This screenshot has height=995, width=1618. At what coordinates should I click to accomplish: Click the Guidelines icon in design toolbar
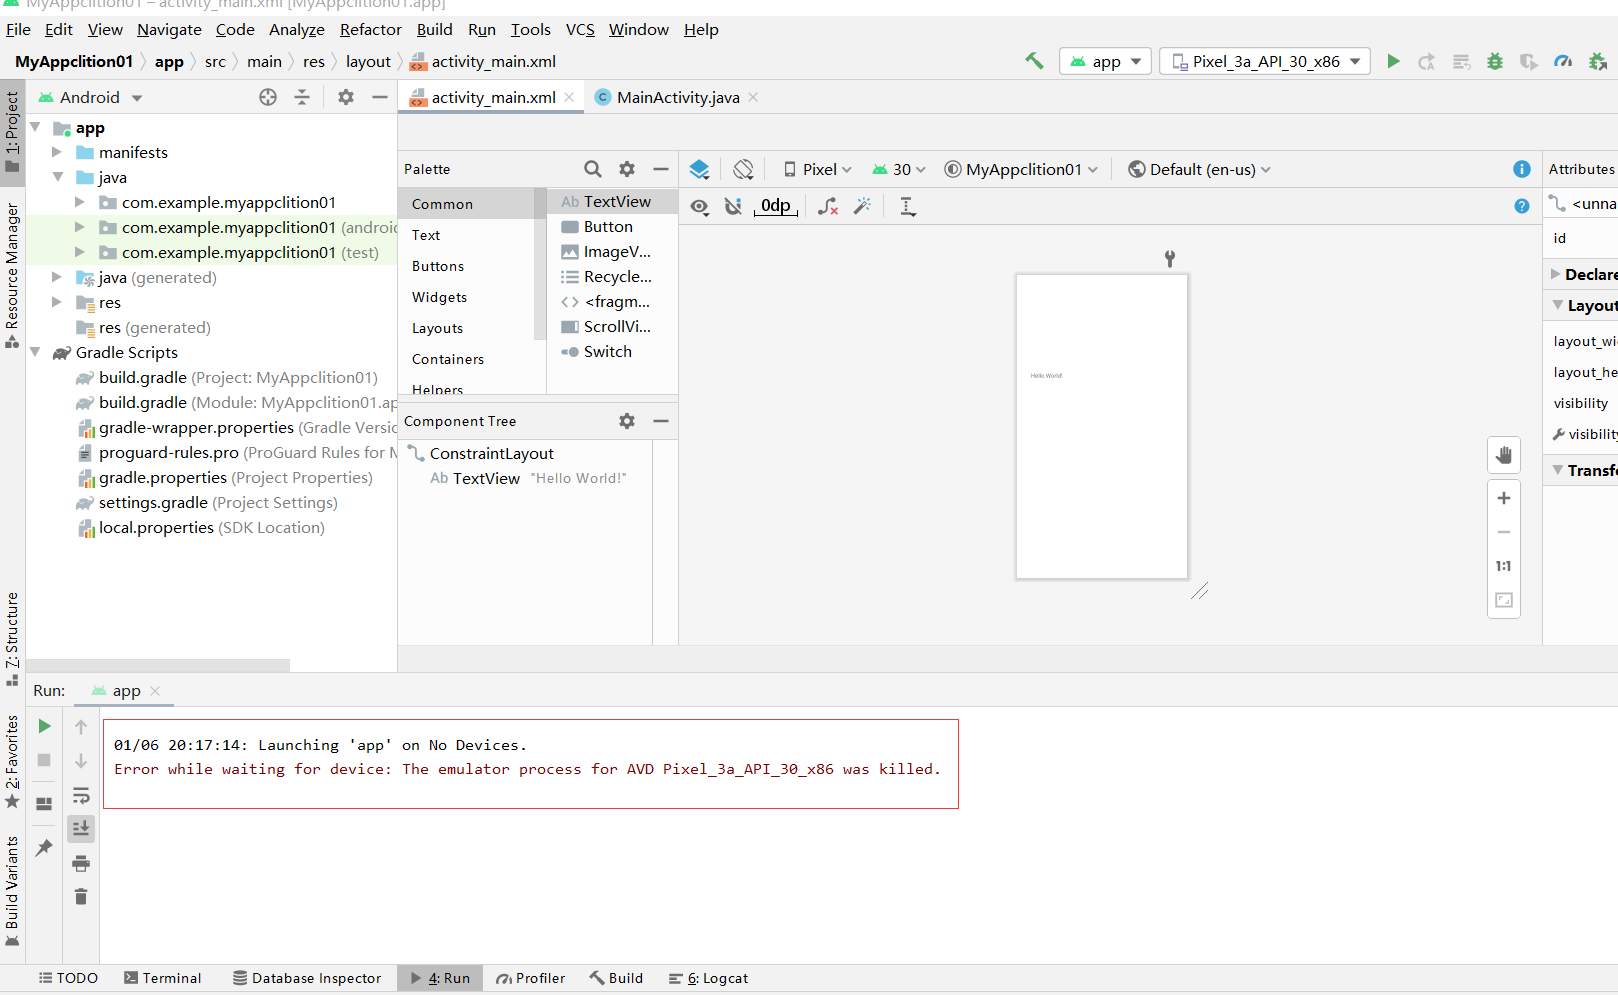[x=908, y=206]
